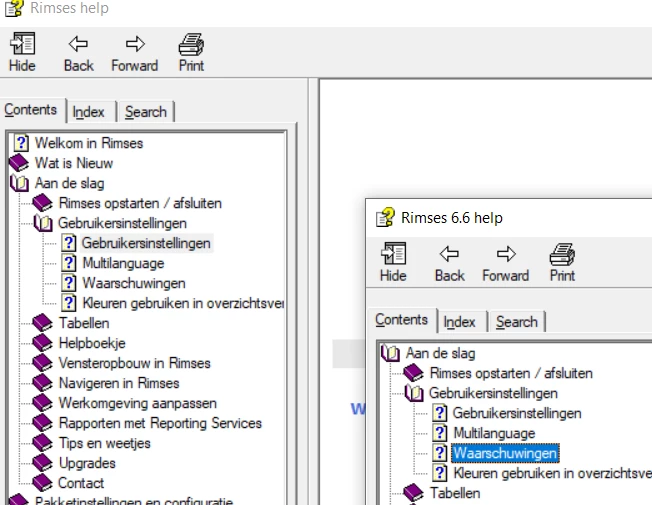Click Forward arrow in Rimses help window
Viewport: 652px width, 505px height.
[x=135, y=44]
